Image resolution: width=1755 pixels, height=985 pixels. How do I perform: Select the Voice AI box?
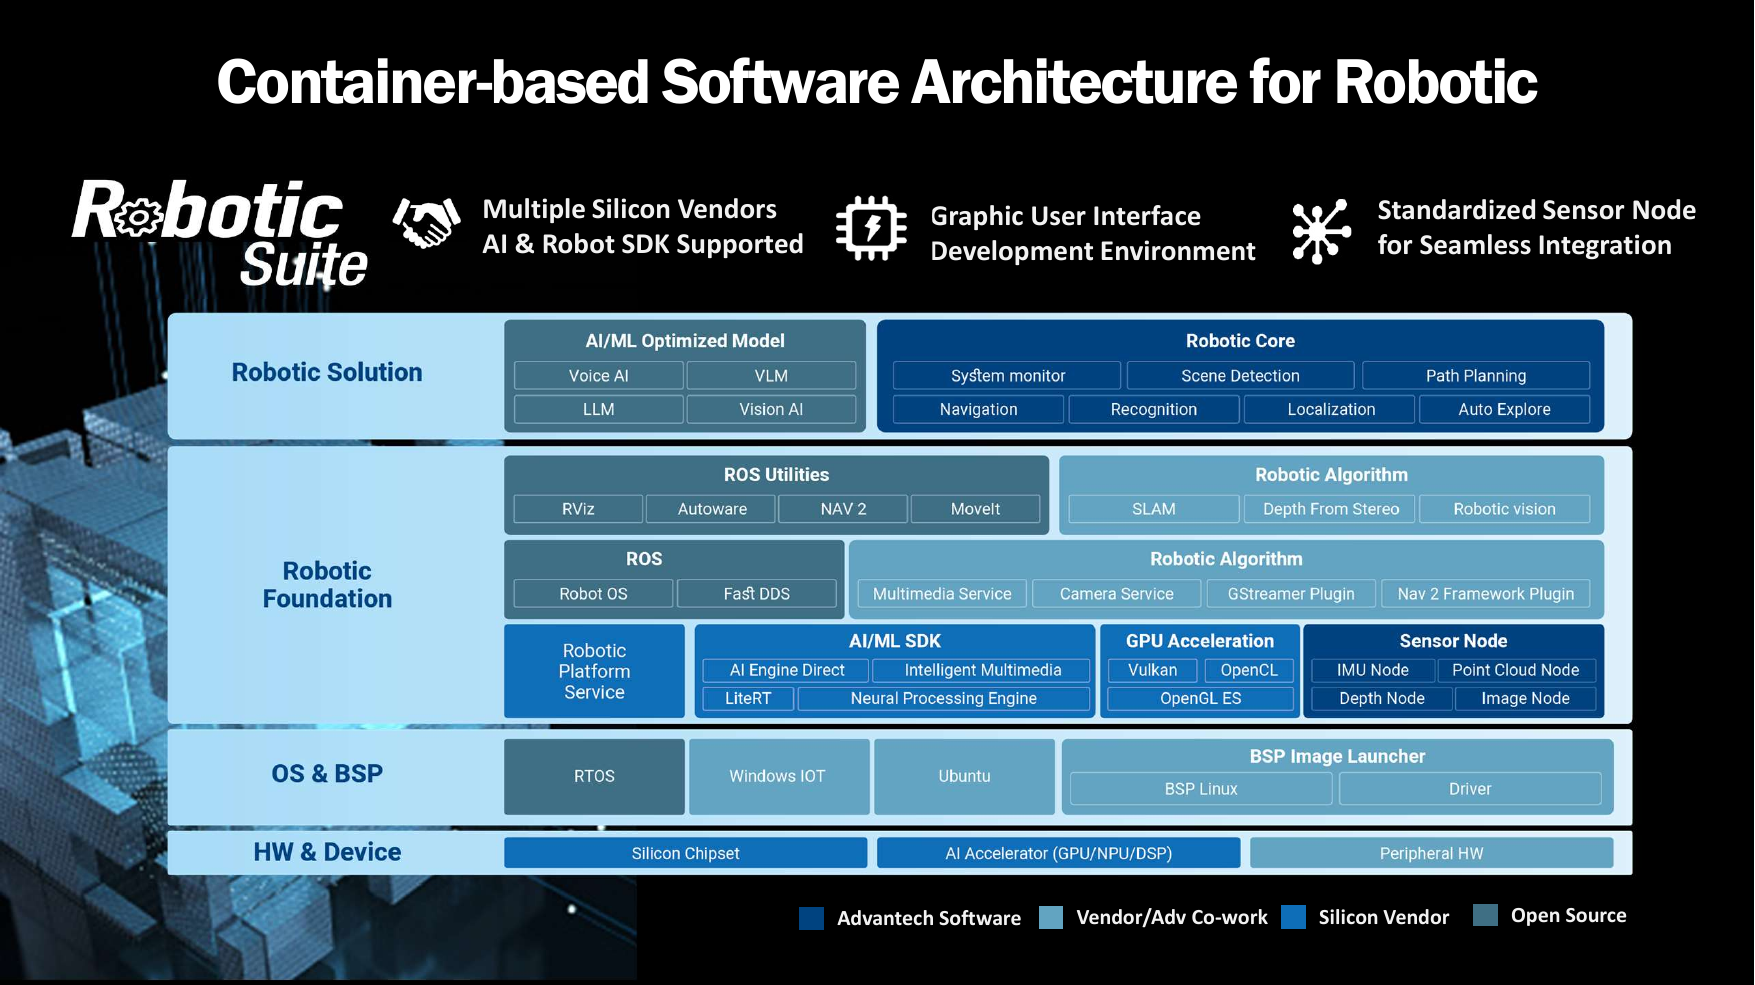click(x=598, y=376)
